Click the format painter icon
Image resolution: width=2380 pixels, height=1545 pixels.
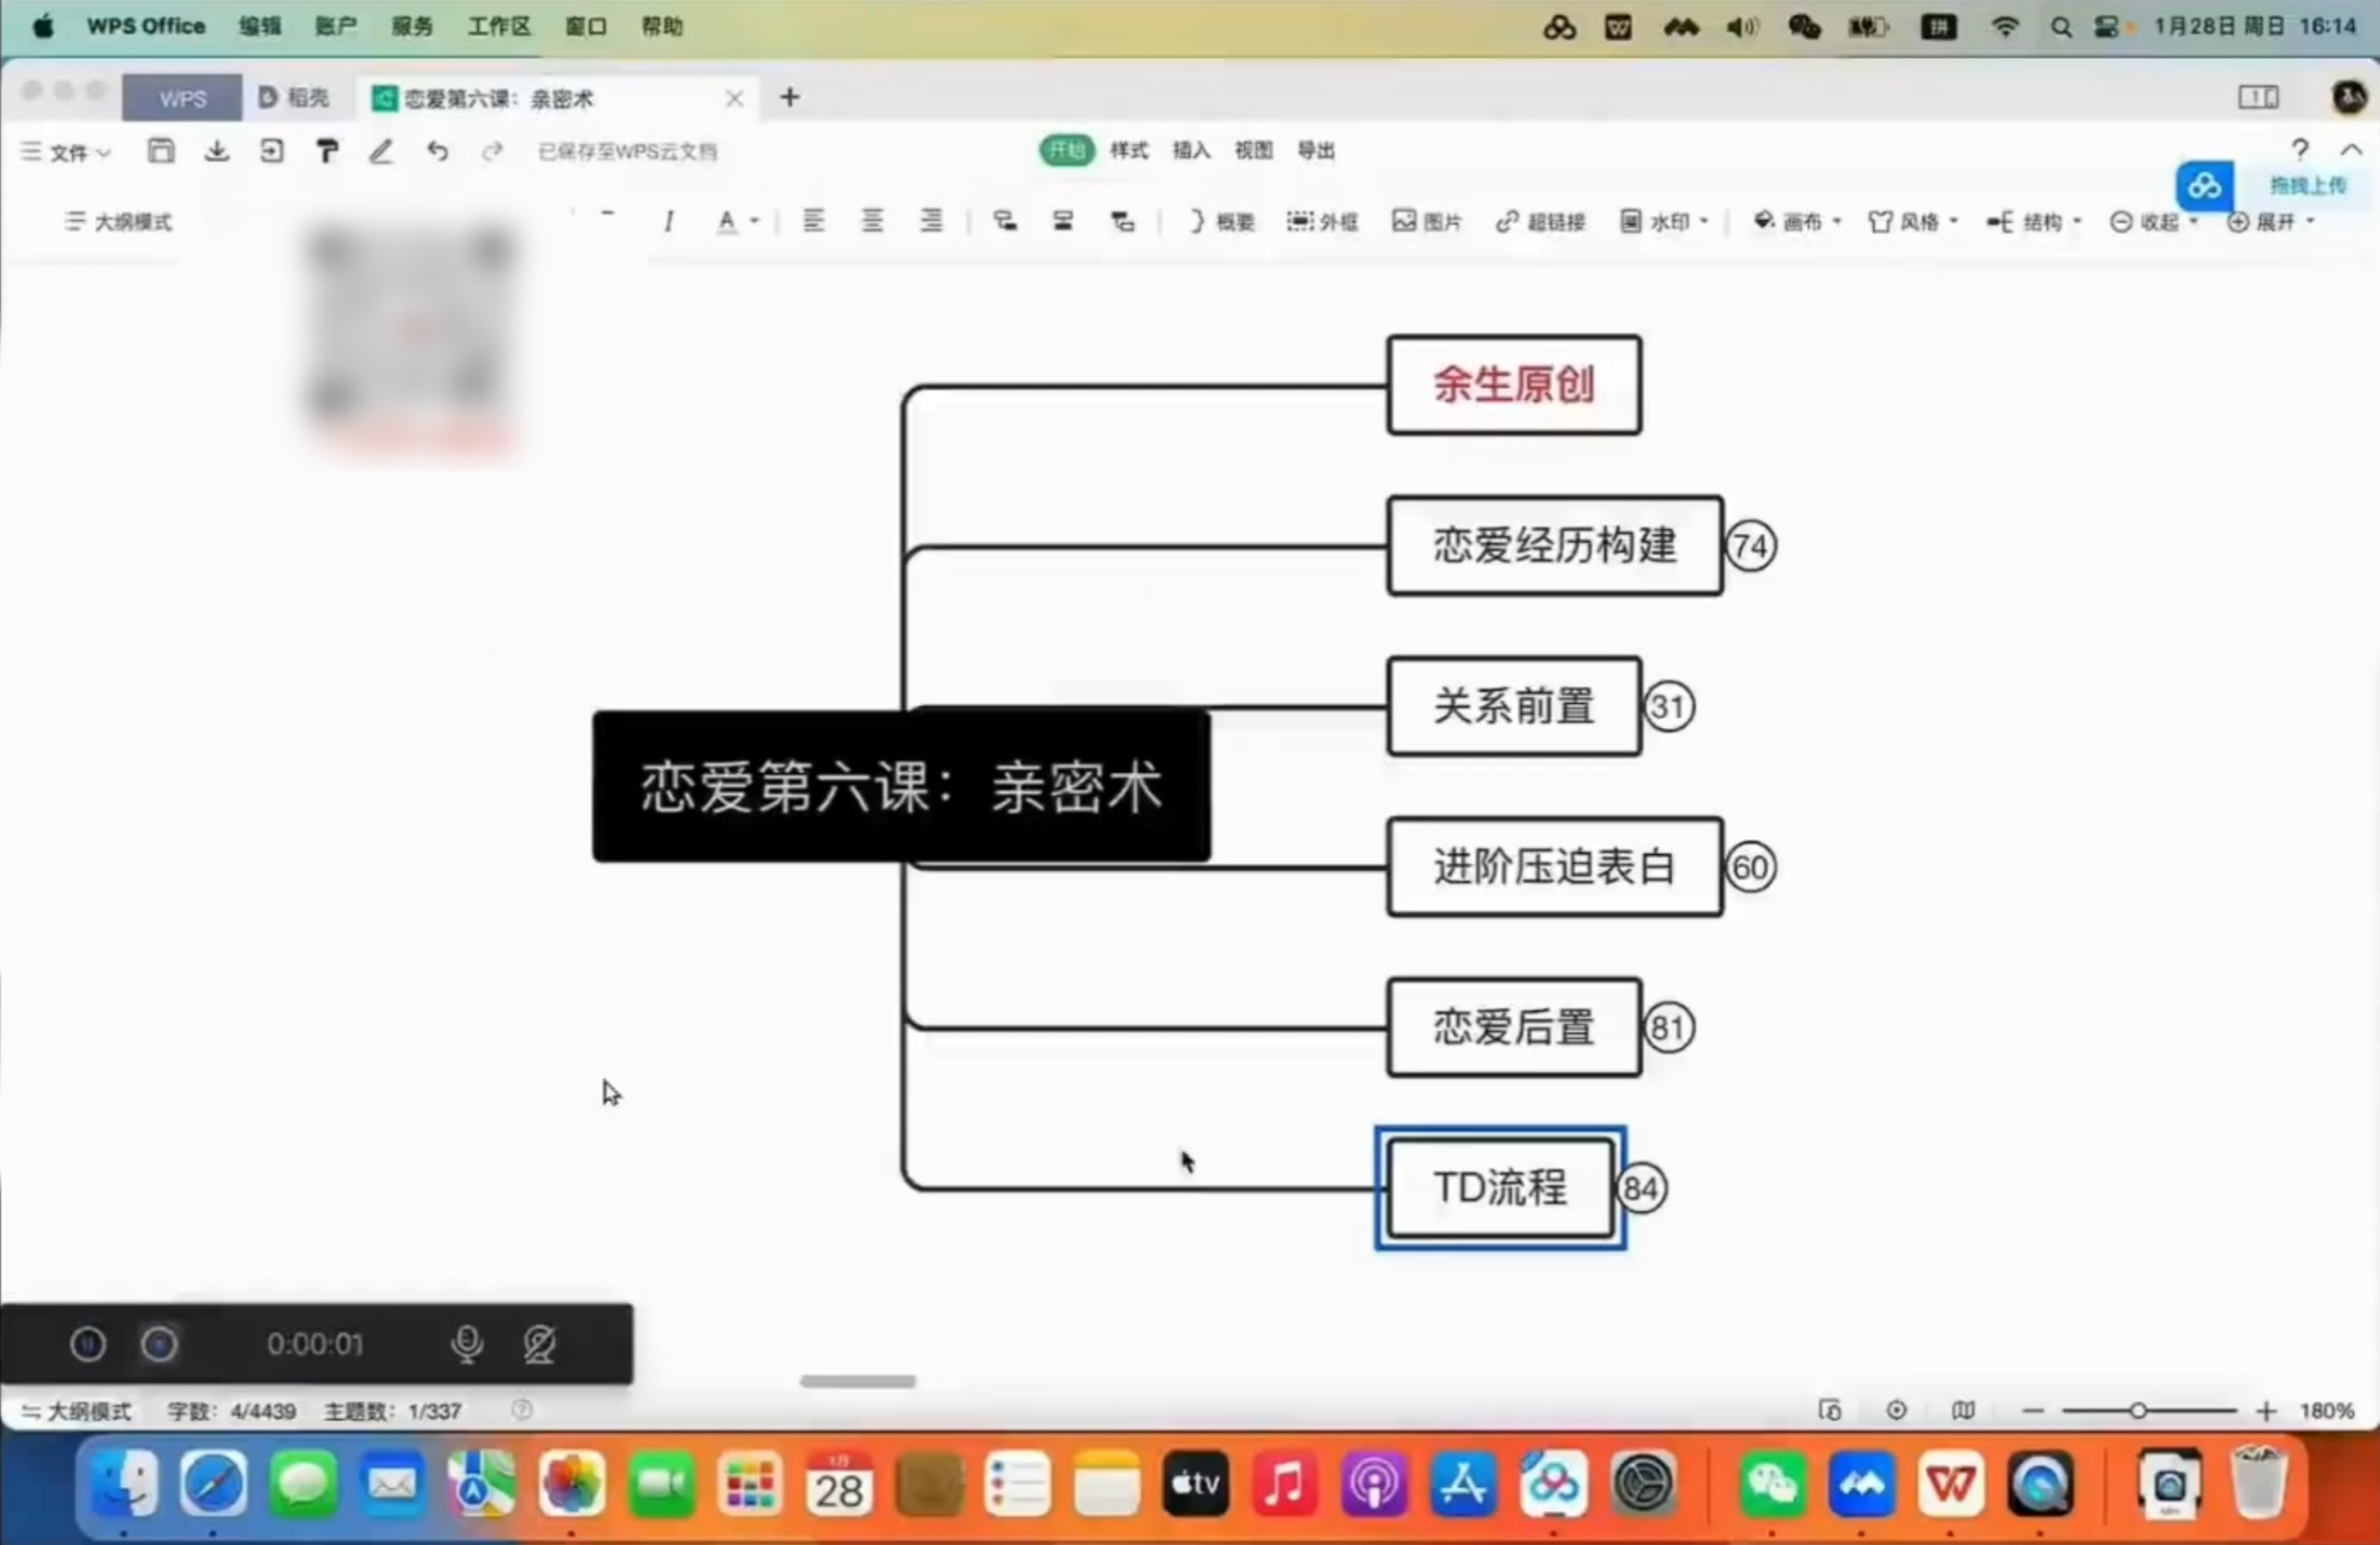click(x=327, y=151)
